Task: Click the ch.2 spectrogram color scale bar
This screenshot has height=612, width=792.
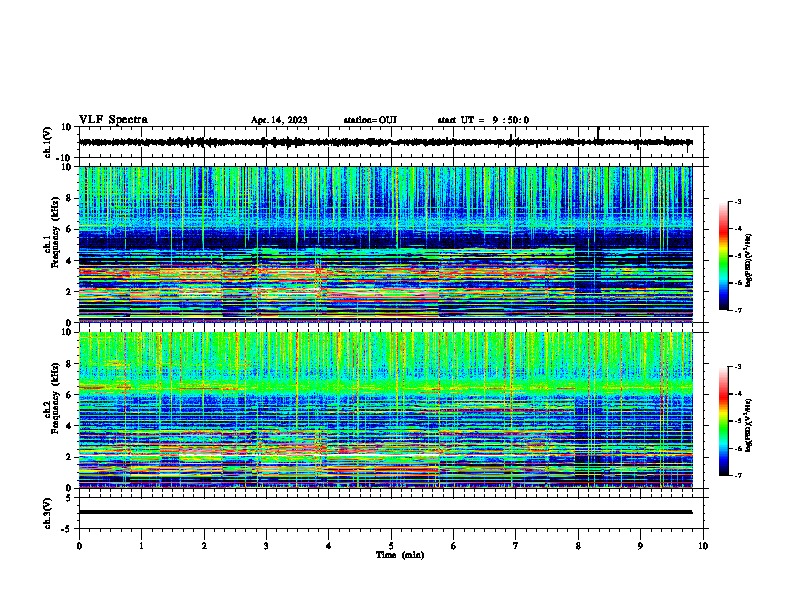Action: click(724, 421)
